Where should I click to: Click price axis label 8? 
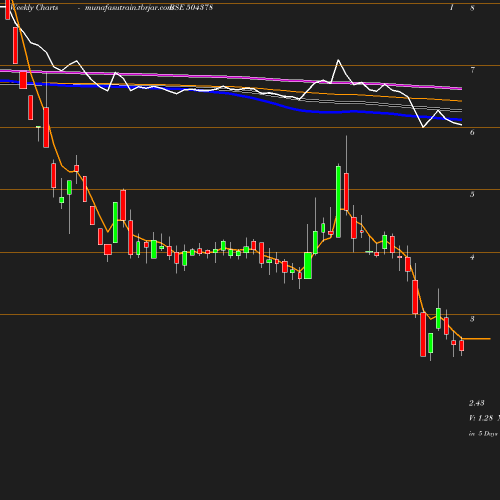point(472,8)
